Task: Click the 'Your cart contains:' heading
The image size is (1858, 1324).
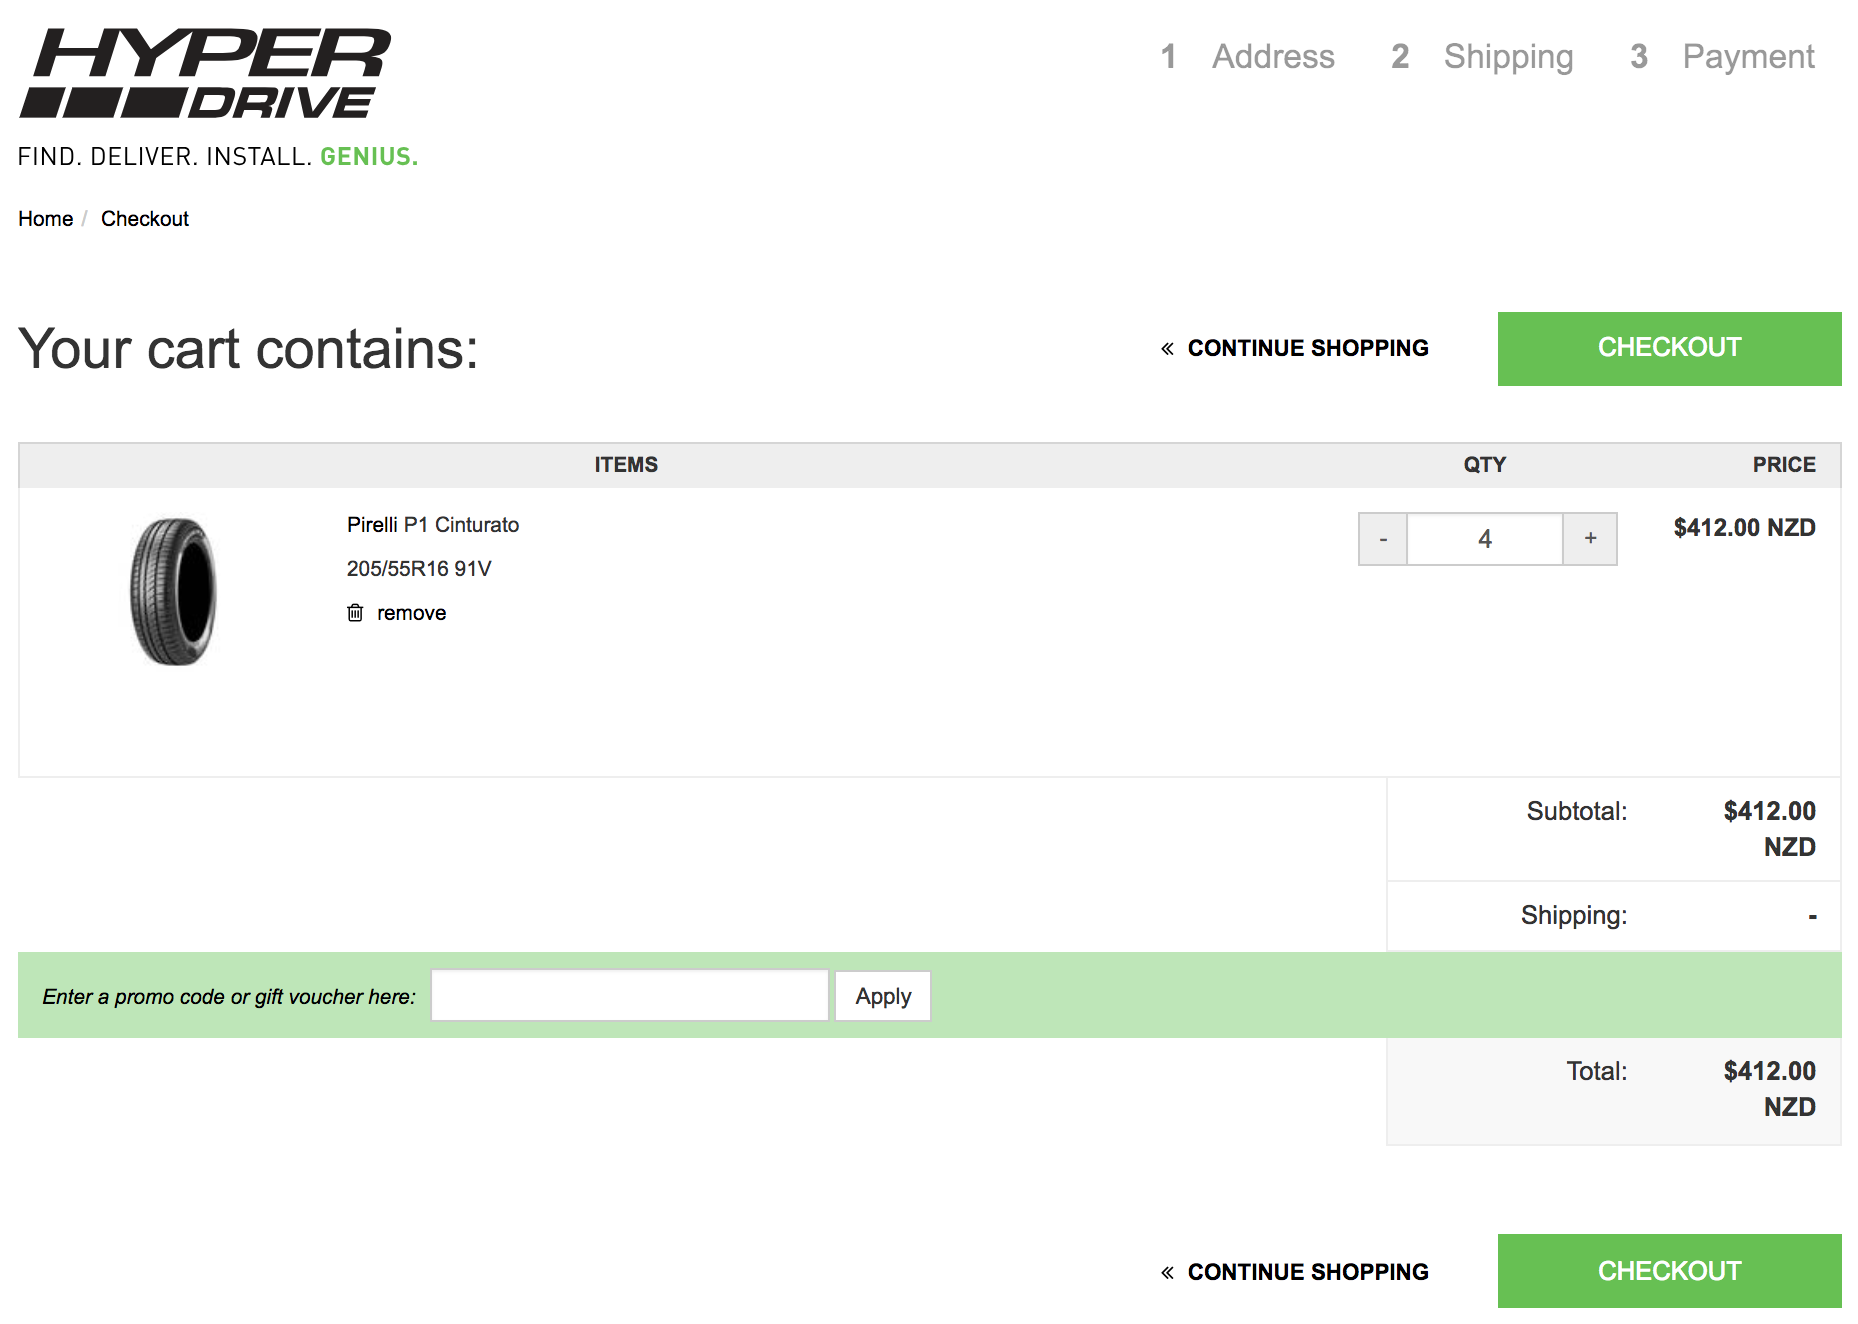Action: [x=249, y=349]
